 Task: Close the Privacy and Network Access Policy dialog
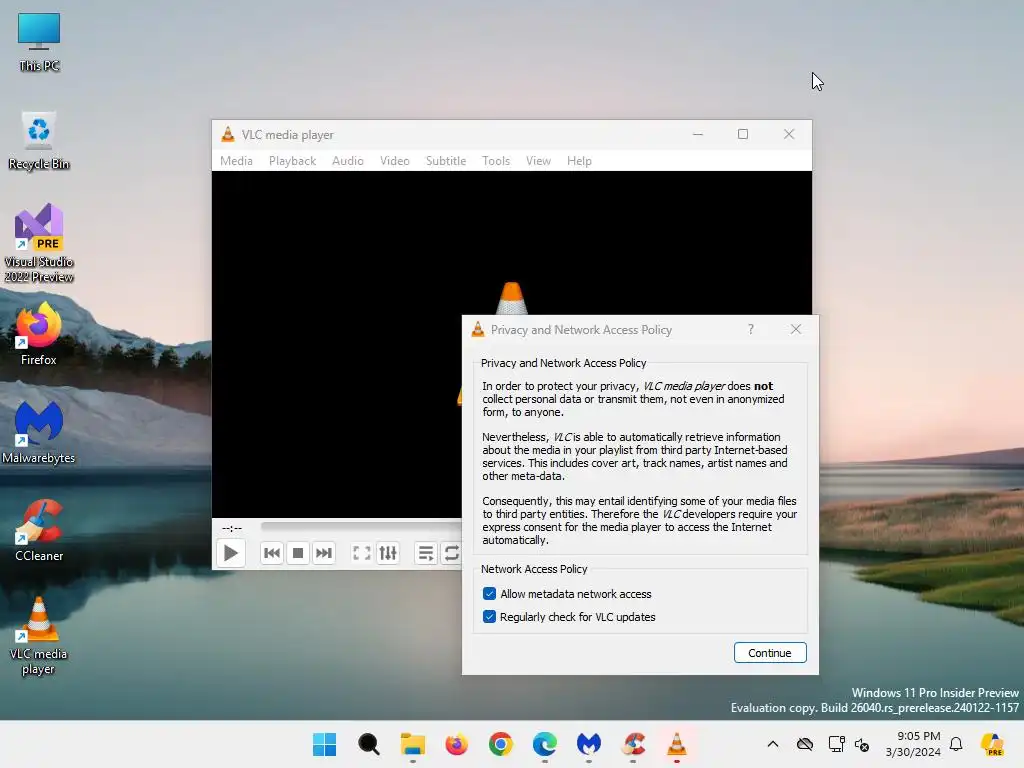(x=795, y=329)
